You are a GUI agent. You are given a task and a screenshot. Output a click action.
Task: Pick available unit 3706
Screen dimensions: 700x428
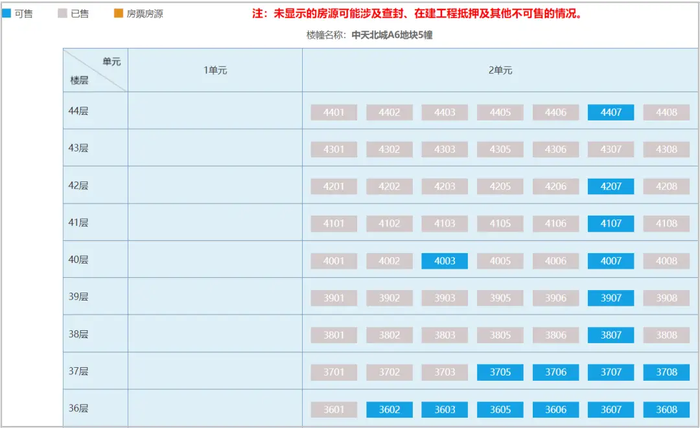point(555,372)
